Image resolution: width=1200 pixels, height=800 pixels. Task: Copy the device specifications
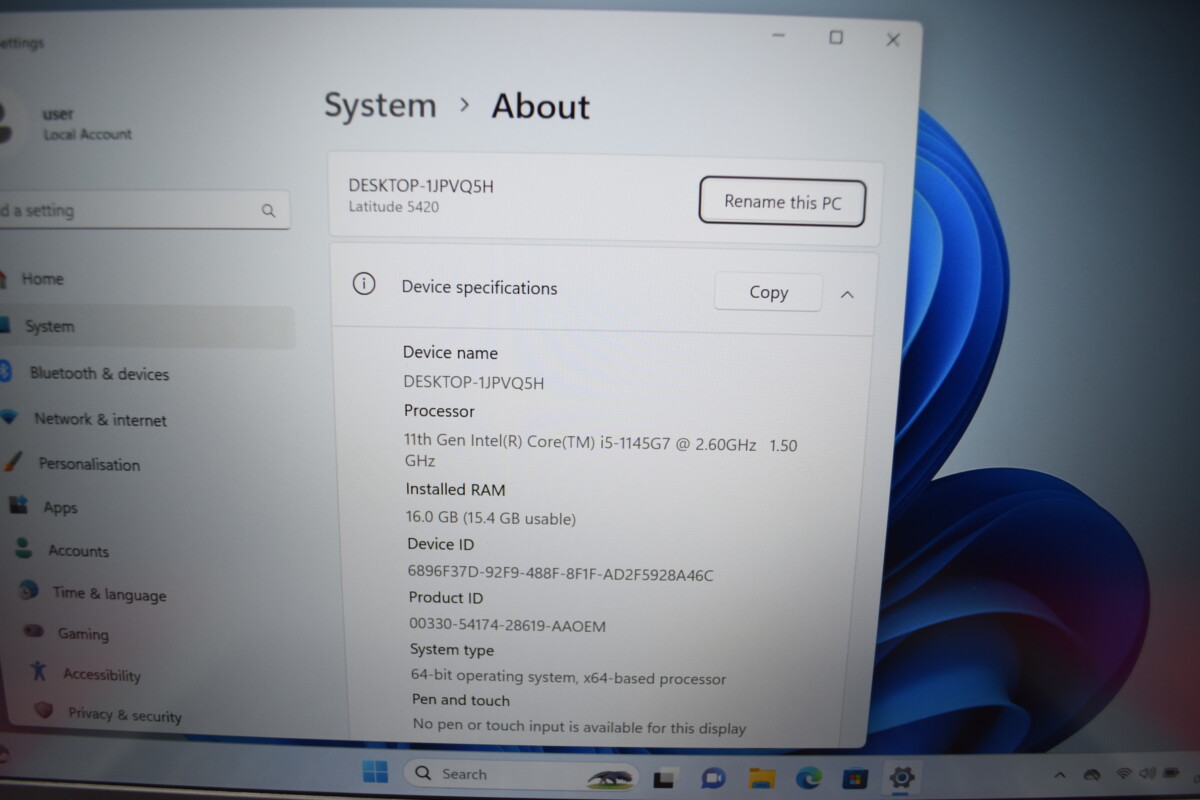pos(768,292)
